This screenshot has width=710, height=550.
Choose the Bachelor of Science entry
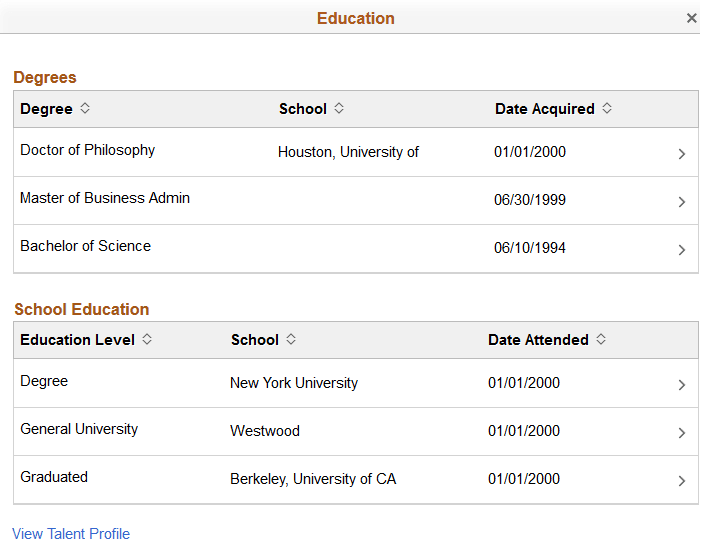(86, 246)
